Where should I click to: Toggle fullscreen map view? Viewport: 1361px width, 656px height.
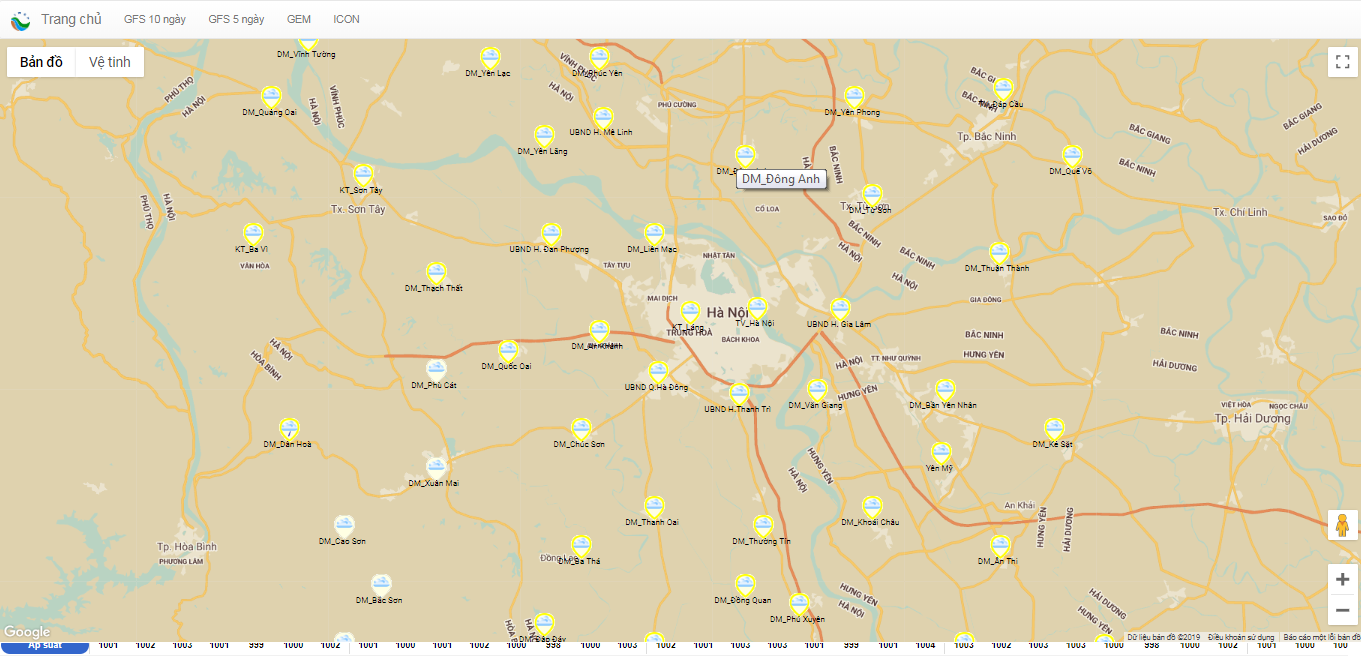1342,62
